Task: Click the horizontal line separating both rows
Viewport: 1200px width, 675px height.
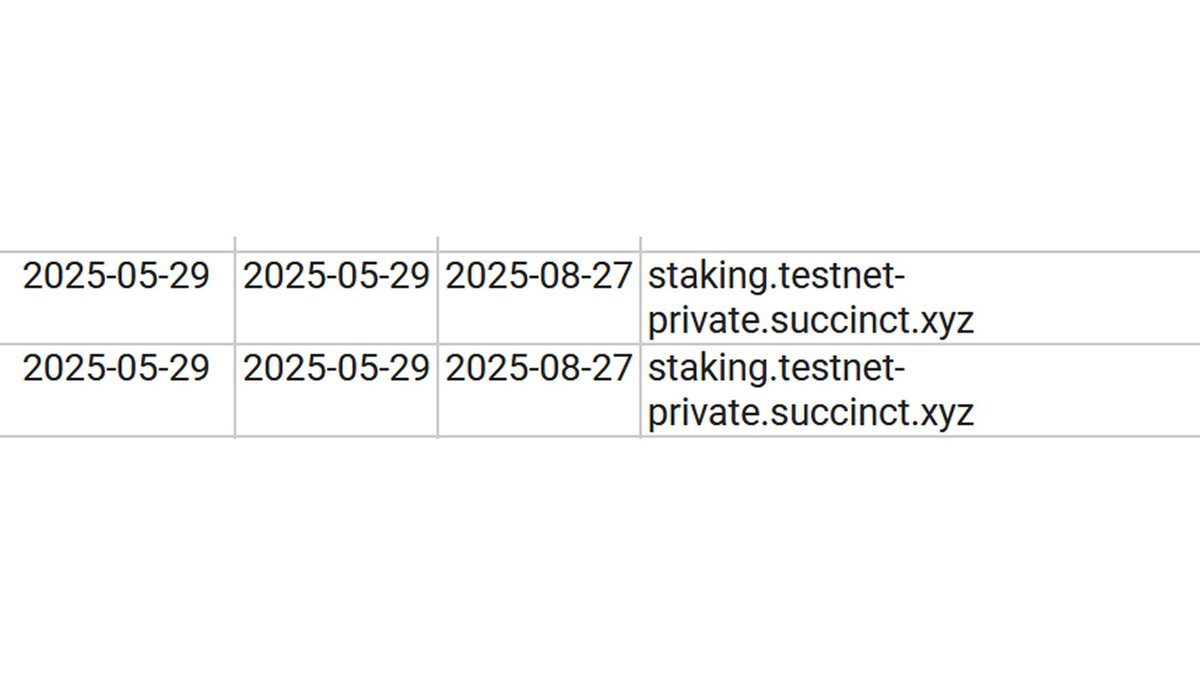Action: [600, 344]
